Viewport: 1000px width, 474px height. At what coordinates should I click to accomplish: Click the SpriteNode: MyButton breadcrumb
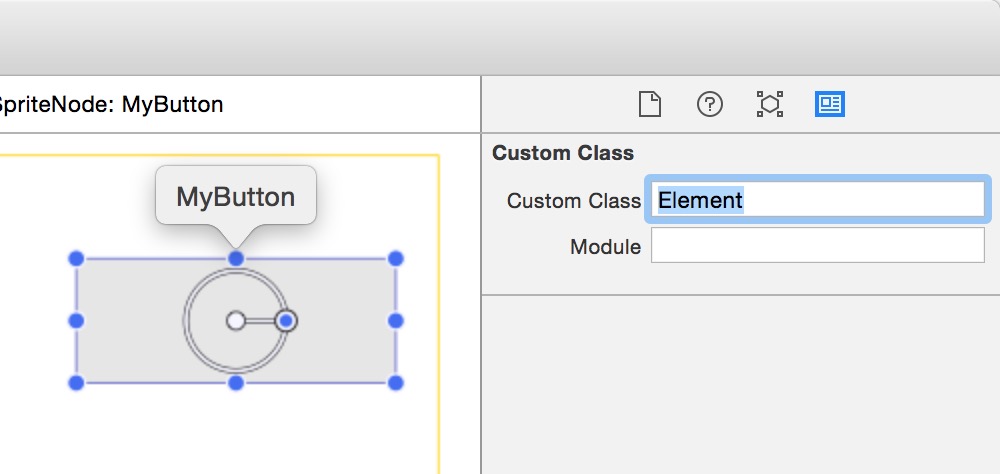click(110, 104)
